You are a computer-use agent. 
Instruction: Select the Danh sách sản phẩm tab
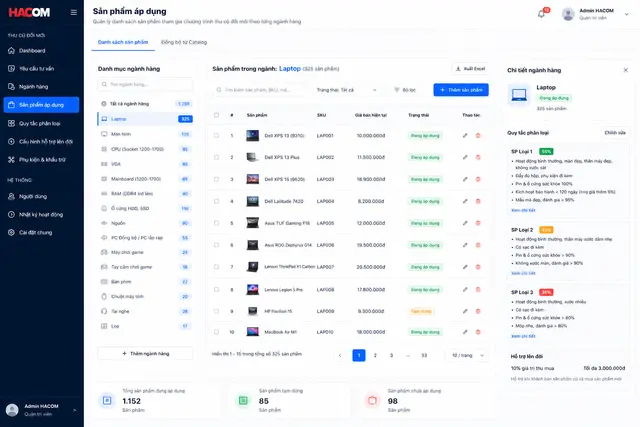pyautogui.click(x=123, y=42)
